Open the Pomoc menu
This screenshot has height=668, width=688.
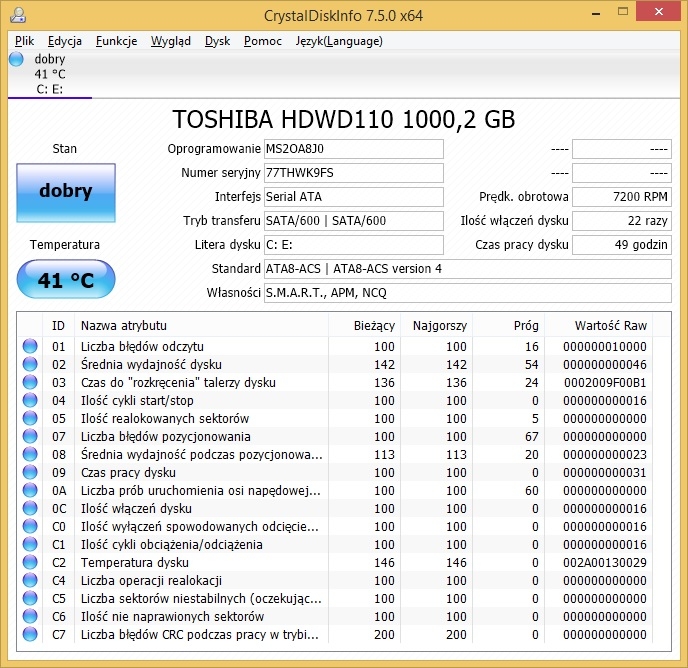pos(262,41)
